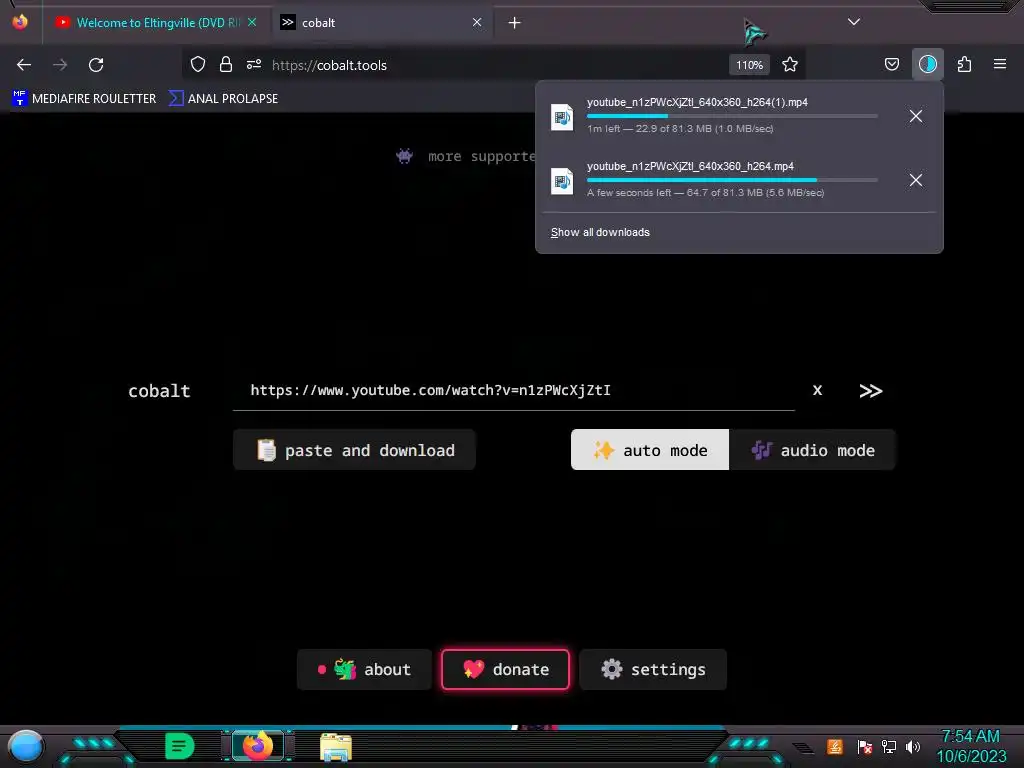Open MEDIAFIRE ROULETTER bookmark

[x=84, y=99]
